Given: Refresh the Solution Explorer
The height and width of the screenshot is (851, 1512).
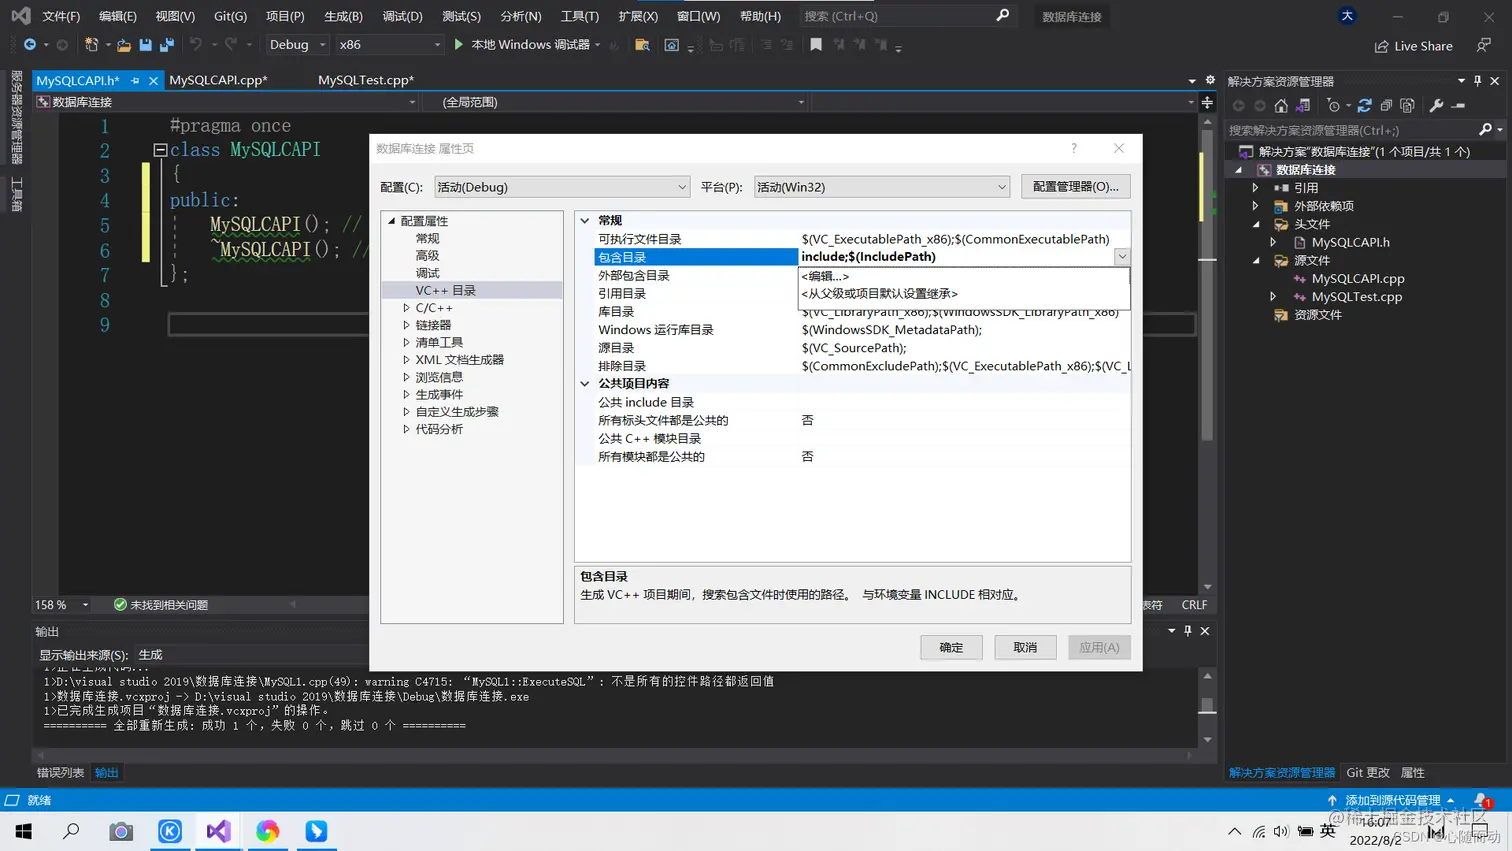Looking at the screenshot, I should [x=1365, y=105].
